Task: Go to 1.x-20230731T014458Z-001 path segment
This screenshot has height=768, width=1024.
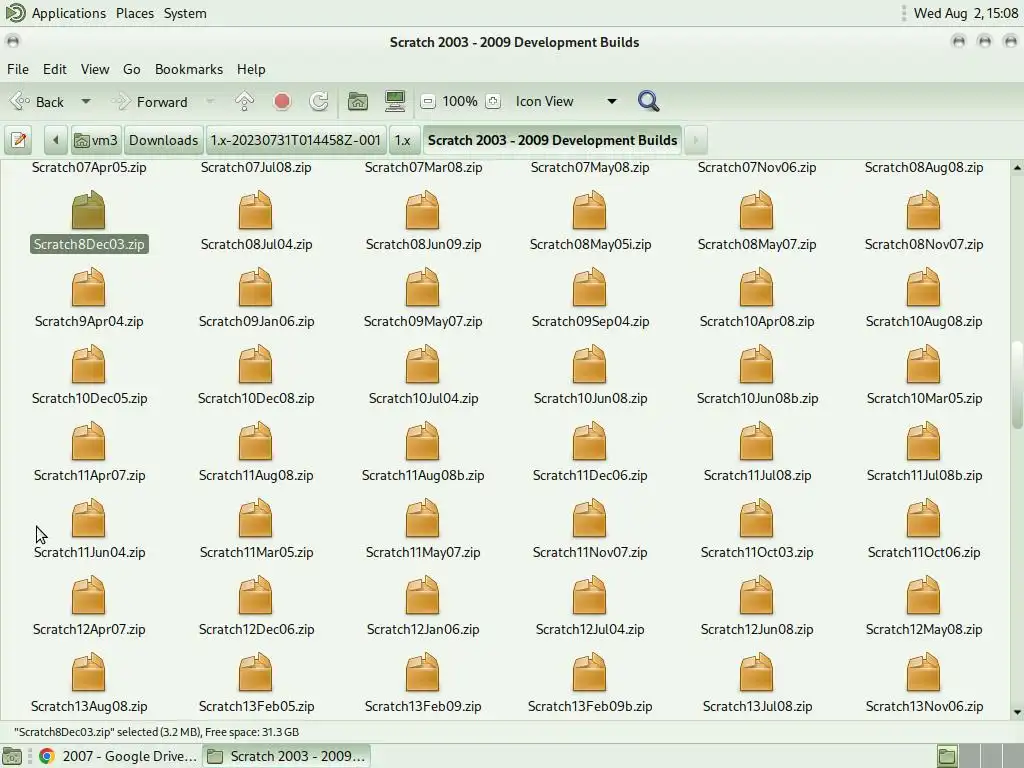Action: (295, 140)
